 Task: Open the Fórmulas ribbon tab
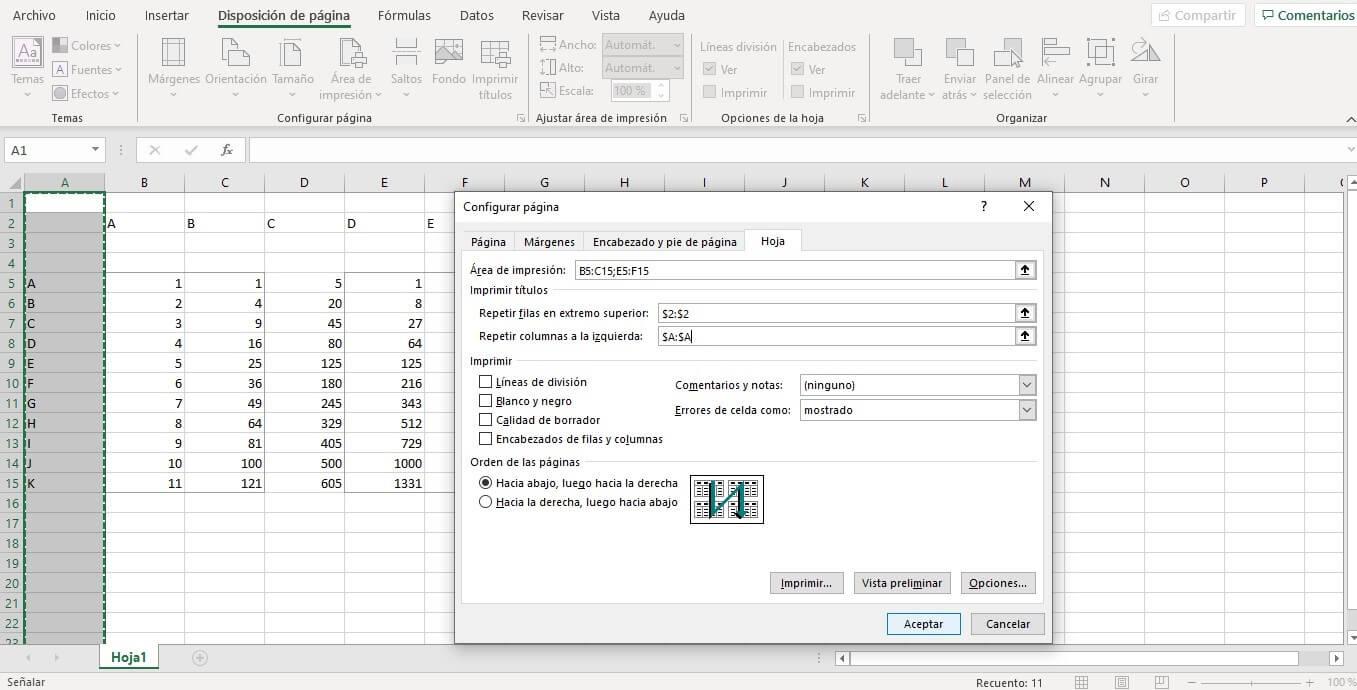(404, 16)
